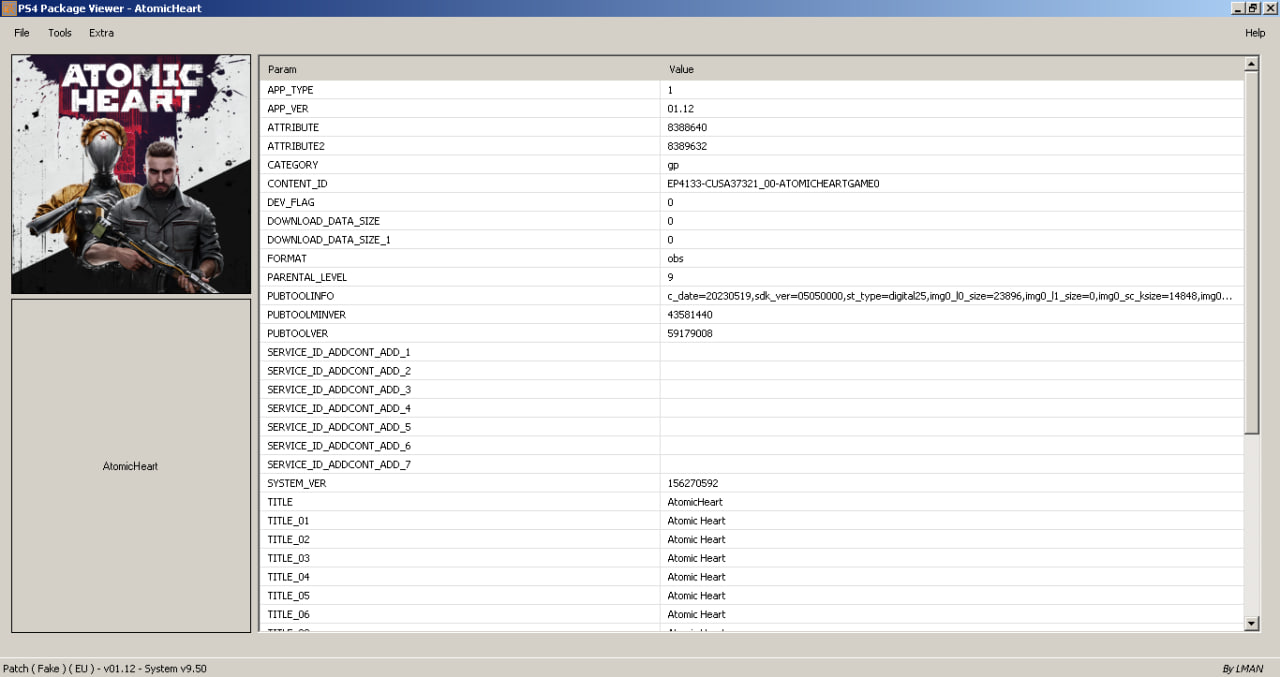The height and width of the screenshot is (677, 1280).
Task: Select the APP_TYPE row
Action: point(752,90)
